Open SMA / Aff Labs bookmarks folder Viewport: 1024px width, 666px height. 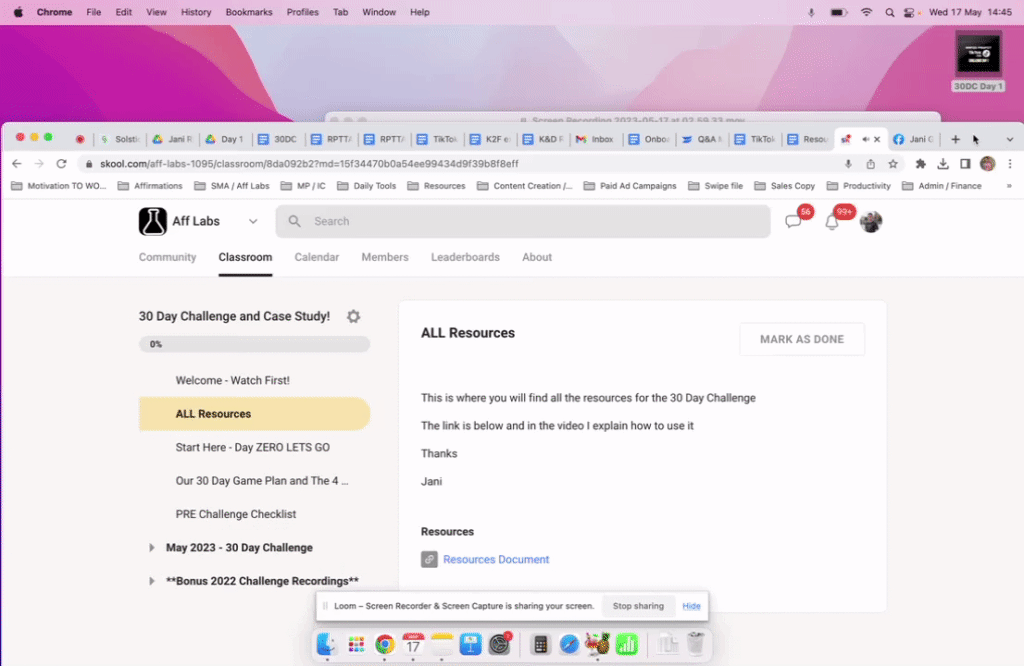(x=232, y=186)
